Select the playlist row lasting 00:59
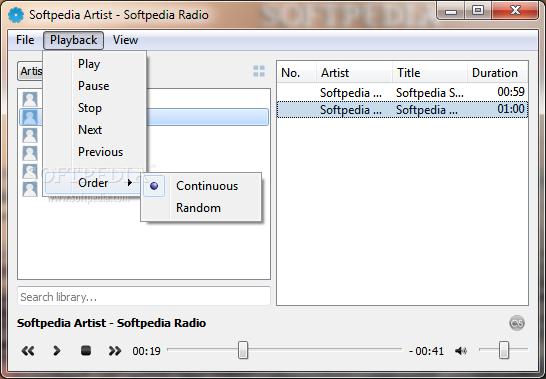 tap(403, 92)
